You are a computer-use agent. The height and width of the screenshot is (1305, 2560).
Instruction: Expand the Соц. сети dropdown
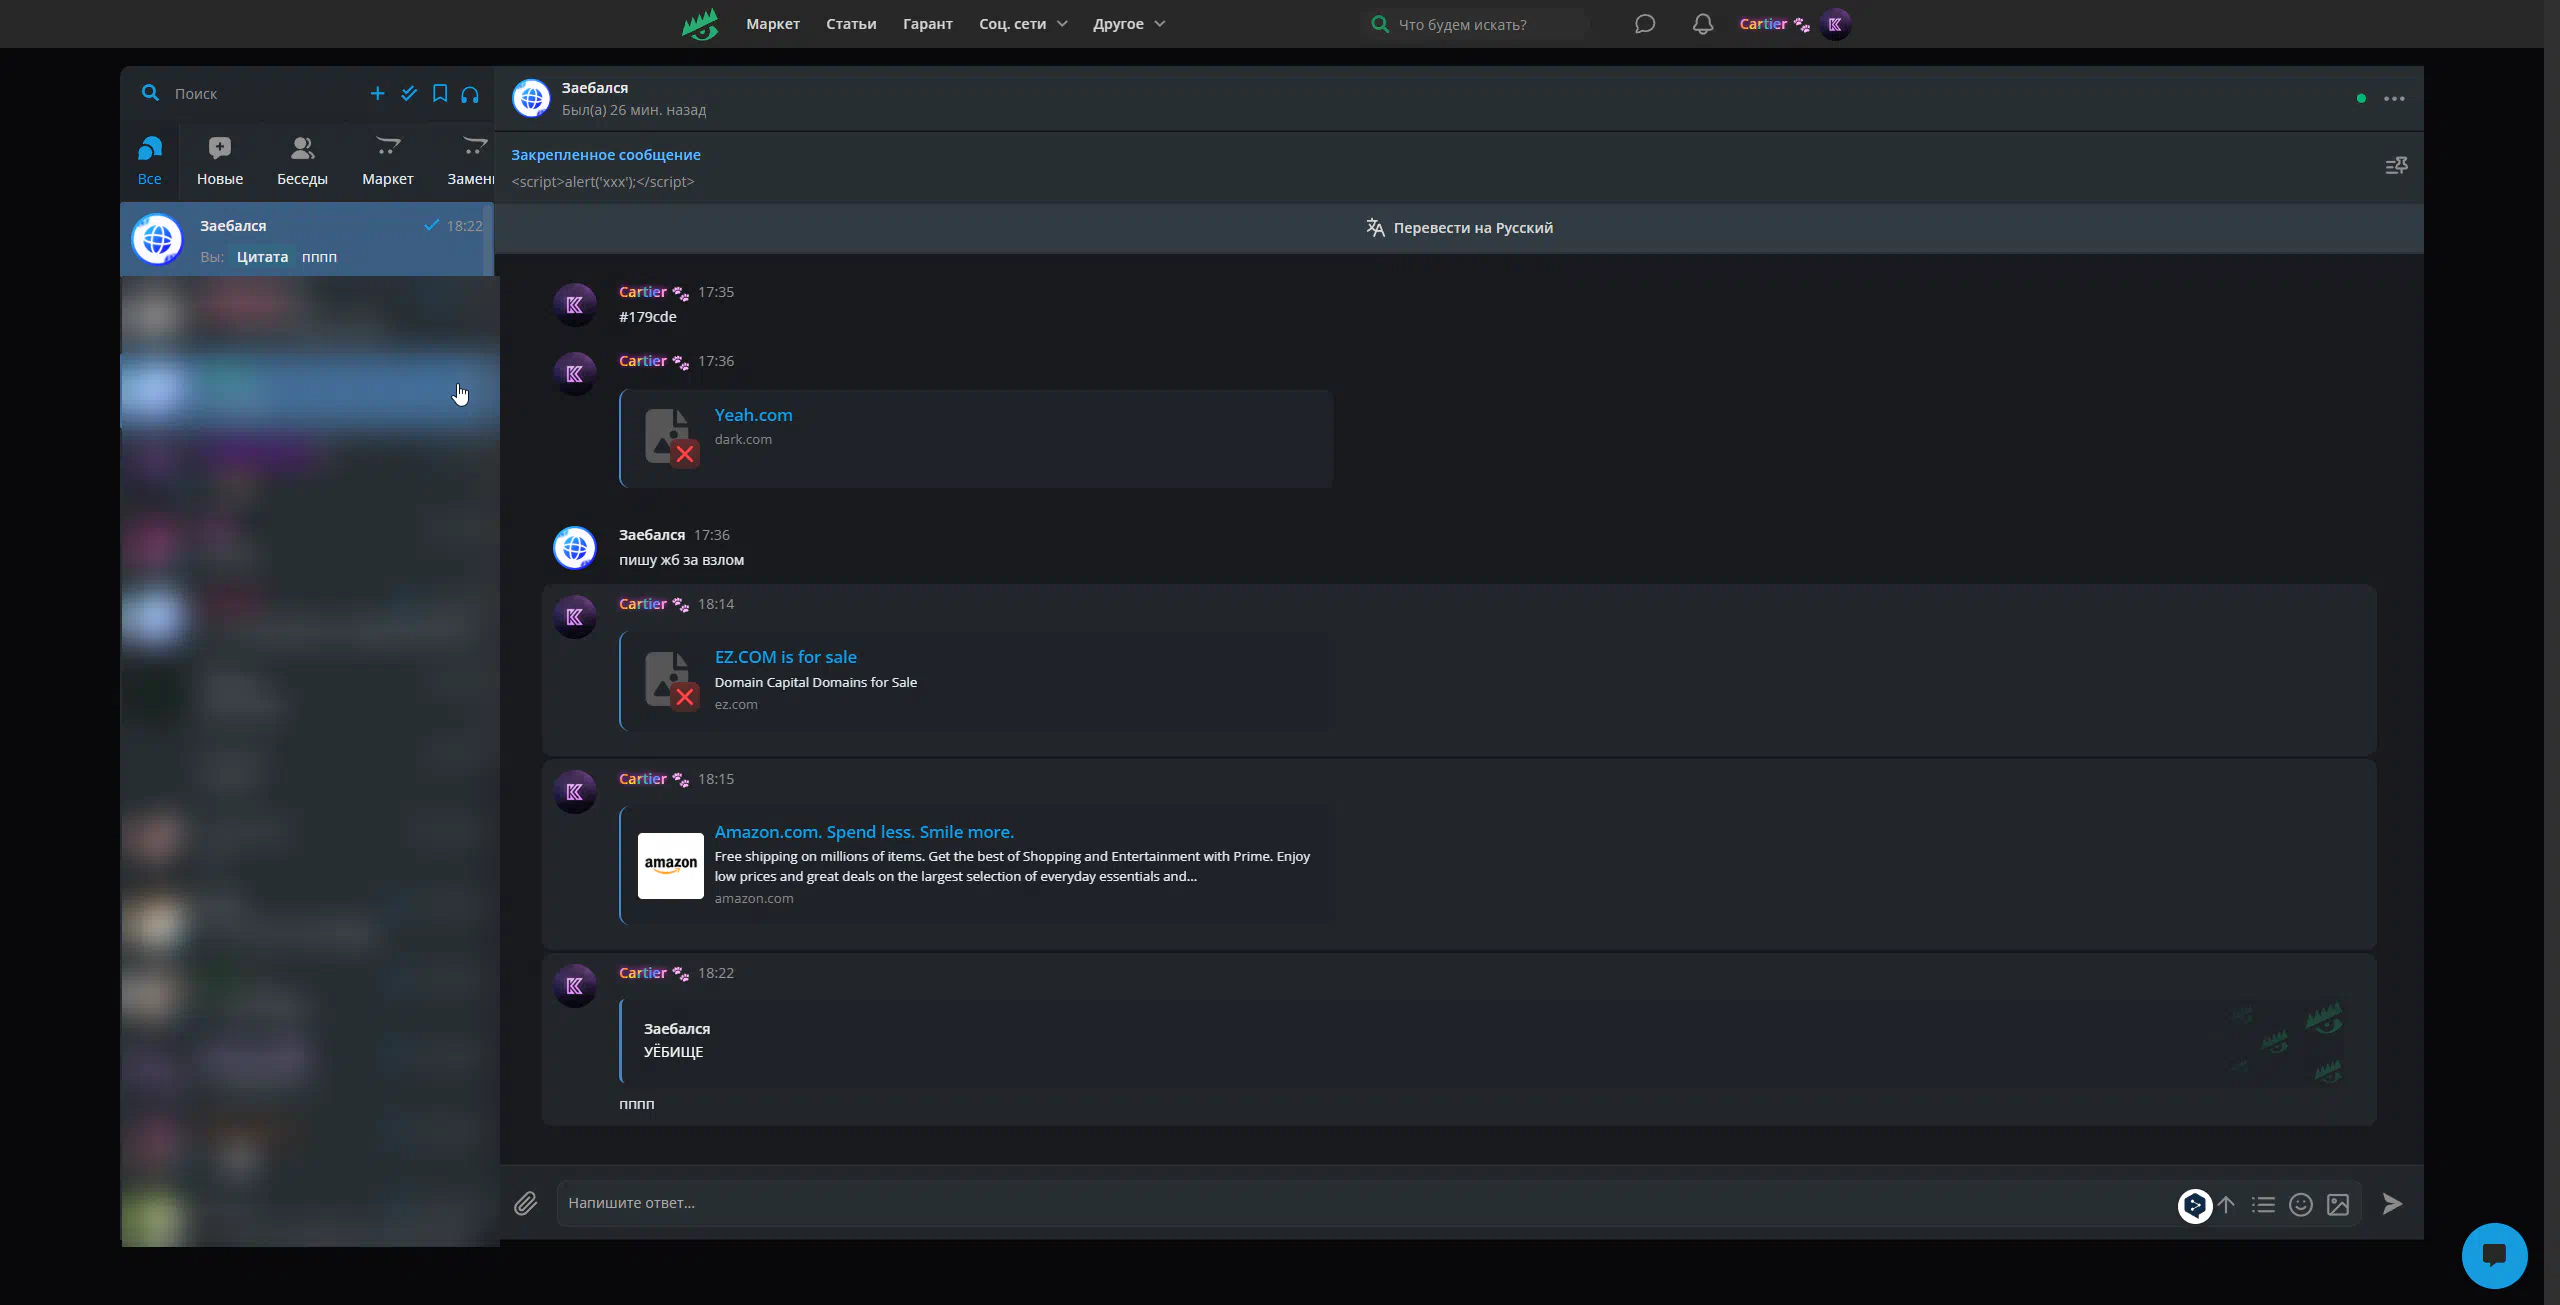click(x=1023, y=24)
